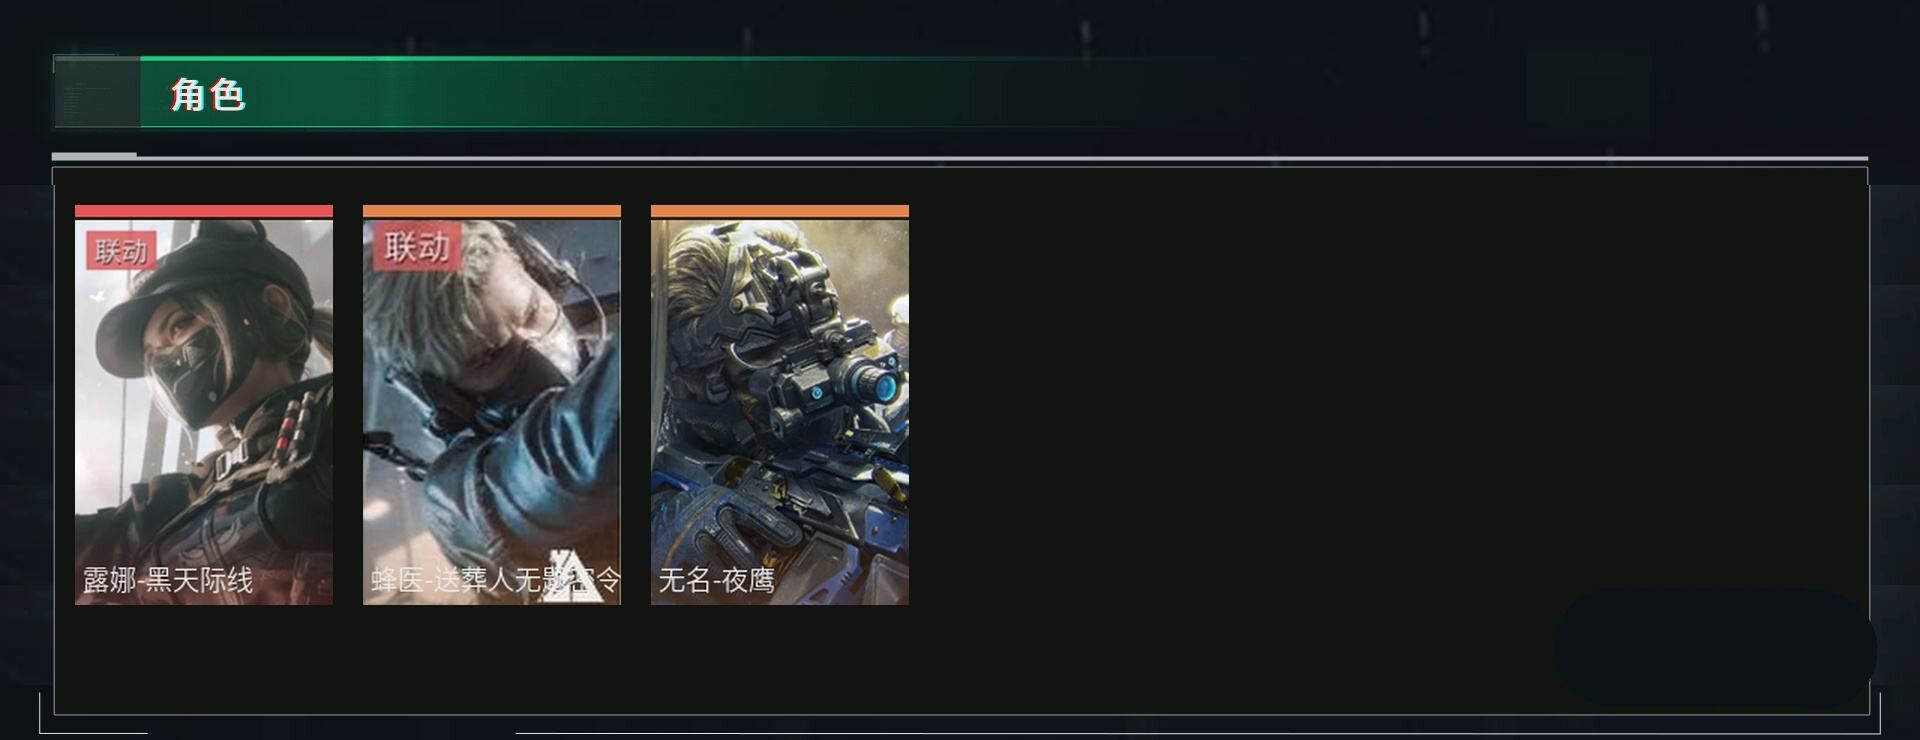Click the white triangle logo on 蜂医 card
Viewport: 1920px width, 740px height.
pos(573,575)
